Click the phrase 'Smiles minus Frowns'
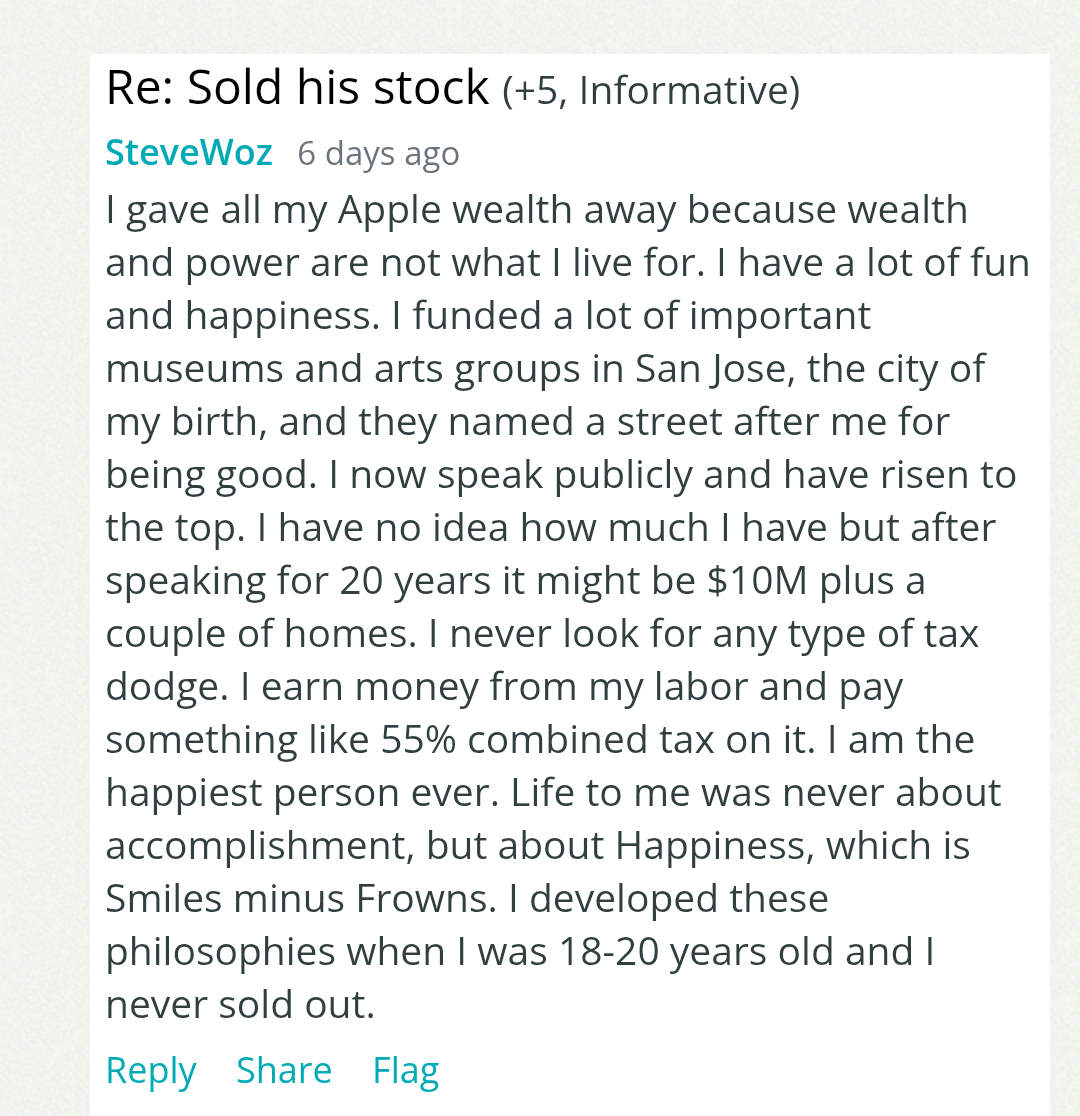The image size is (1080, 1116). click(x=298, y=898)
